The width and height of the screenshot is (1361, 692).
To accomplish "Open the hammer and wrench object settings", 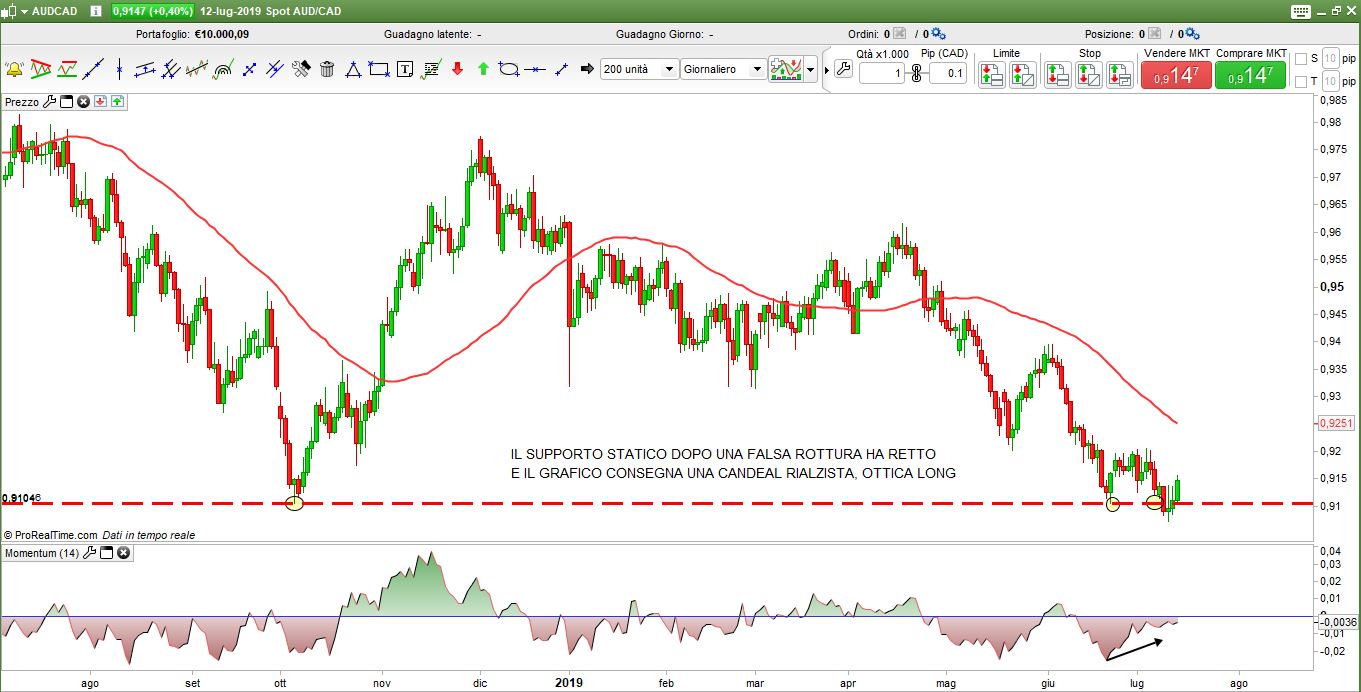I will [301, 69].
